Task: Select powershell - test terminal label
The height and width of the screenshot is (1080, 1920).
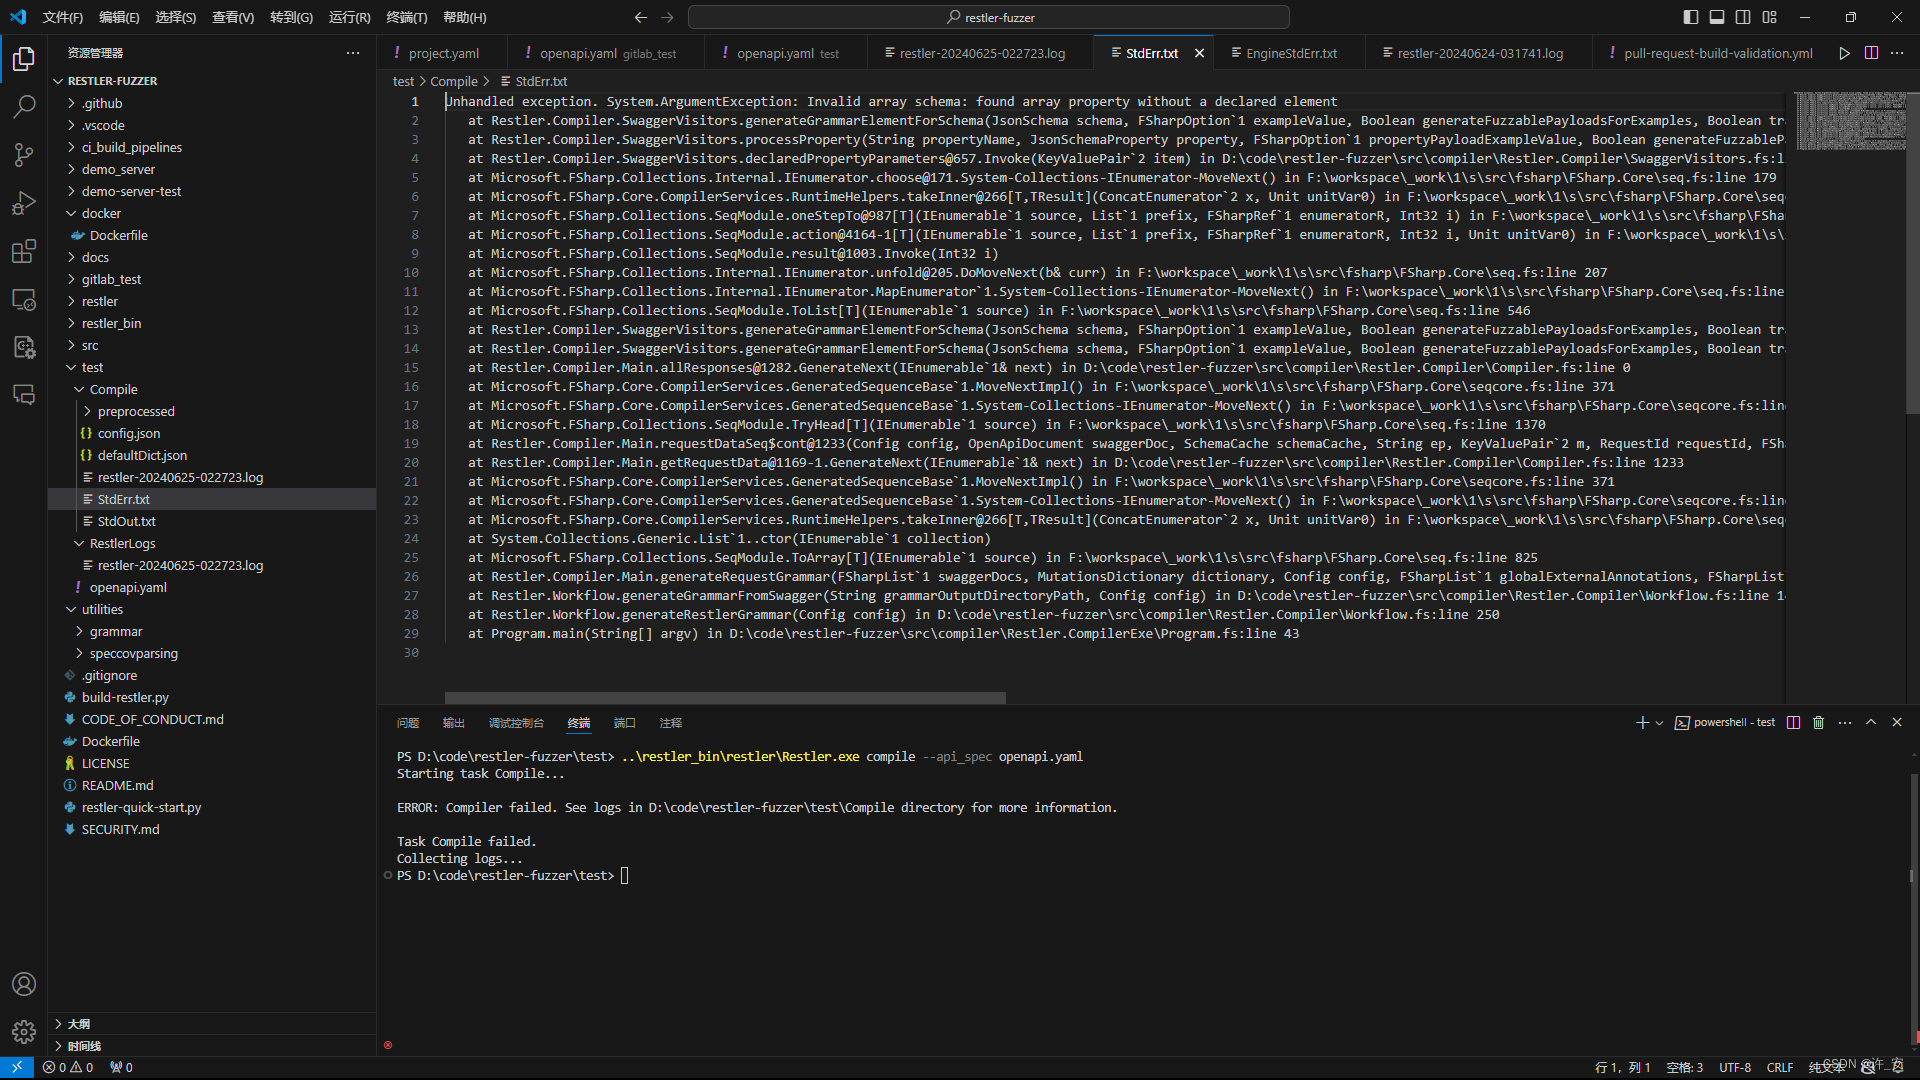Action: click(x=1725, y=722)
